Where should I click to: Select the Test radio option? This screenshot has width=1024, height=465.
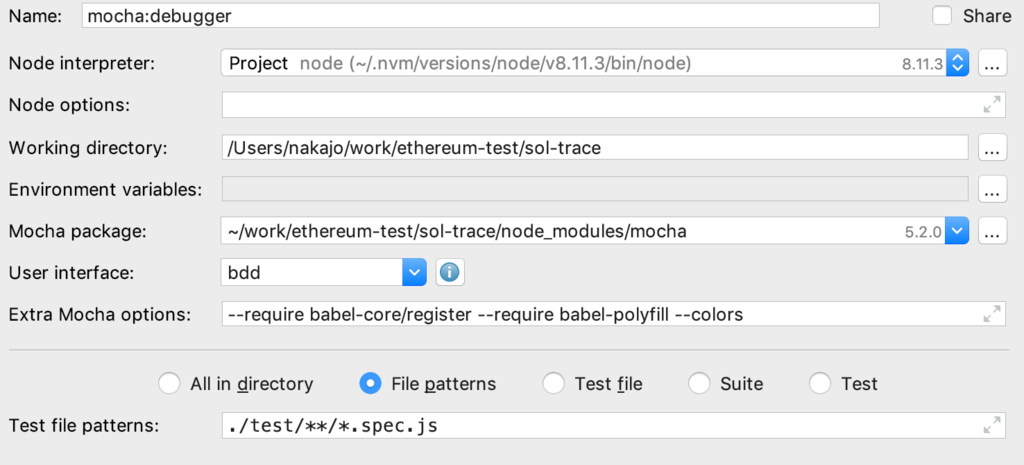(820, 383)
